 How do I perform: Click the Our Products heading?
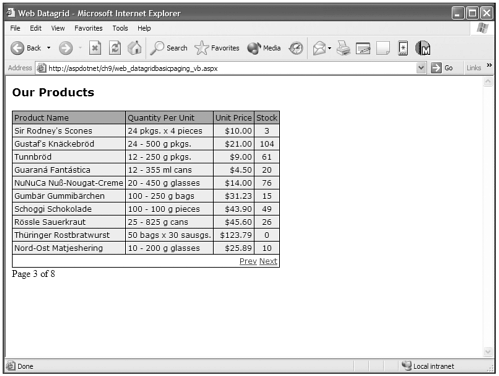(x=53, y=92)
